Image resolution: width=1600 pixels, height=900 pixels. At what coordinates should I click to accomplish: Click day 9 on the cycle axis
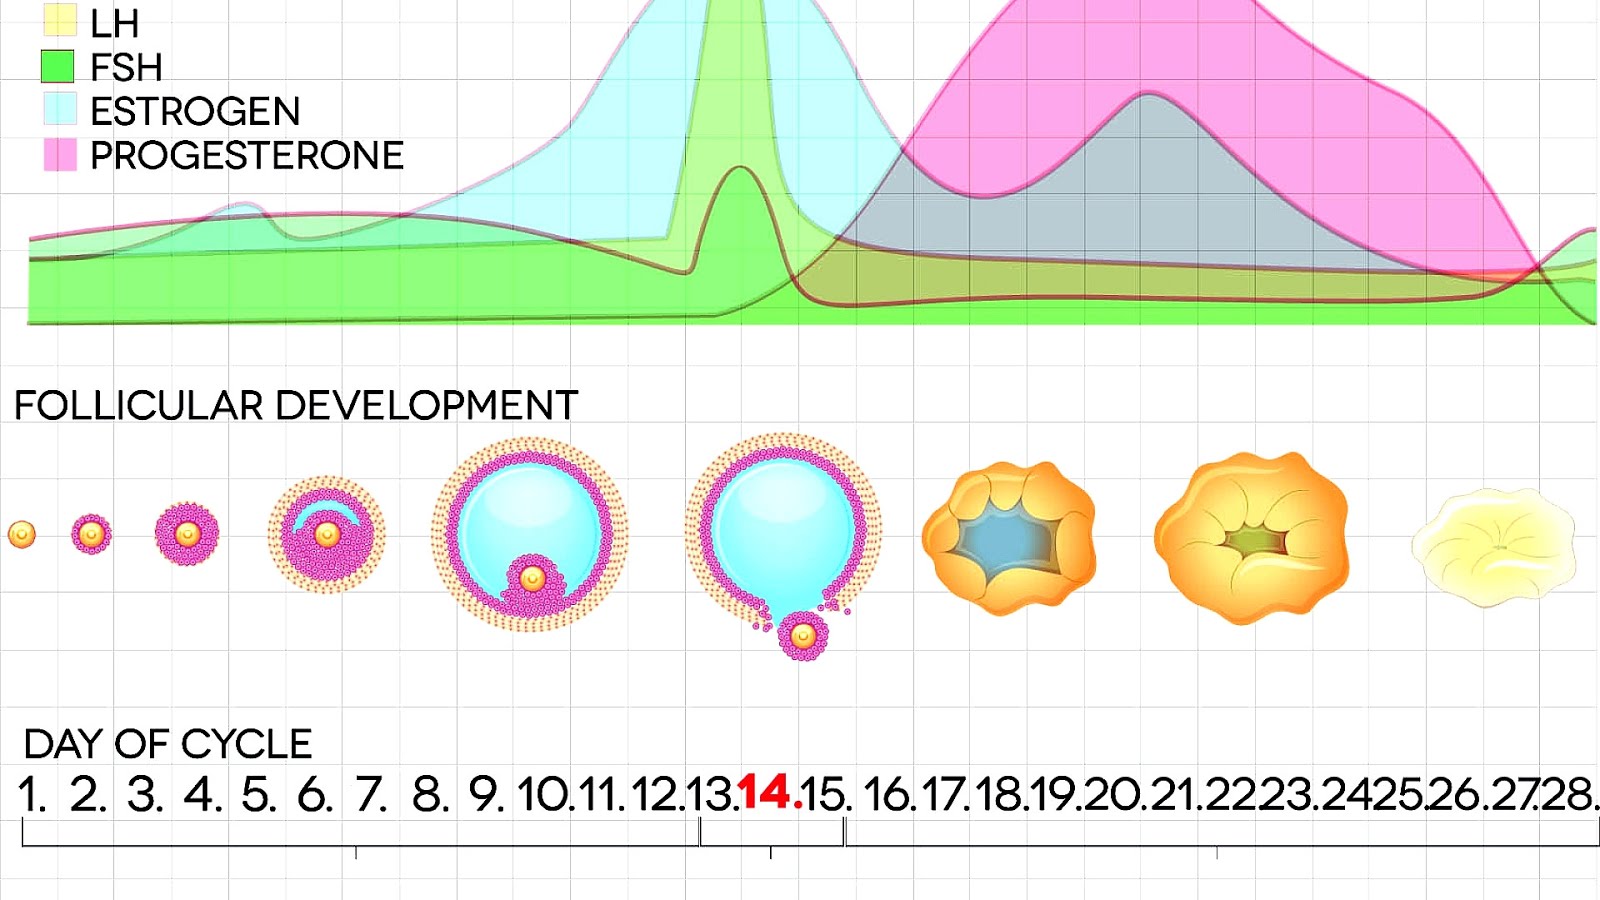[x=487, y=795]
